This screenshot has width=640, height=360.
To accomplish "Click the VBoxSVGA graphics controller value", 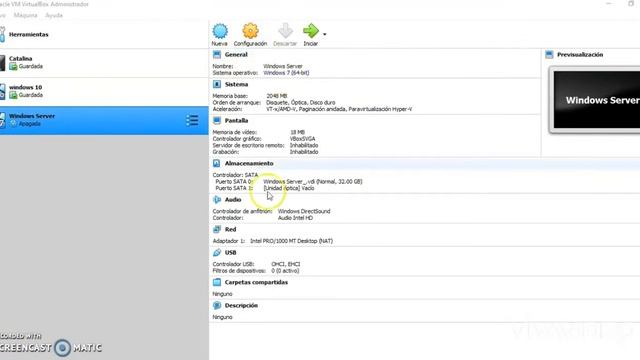I will 302,139.
